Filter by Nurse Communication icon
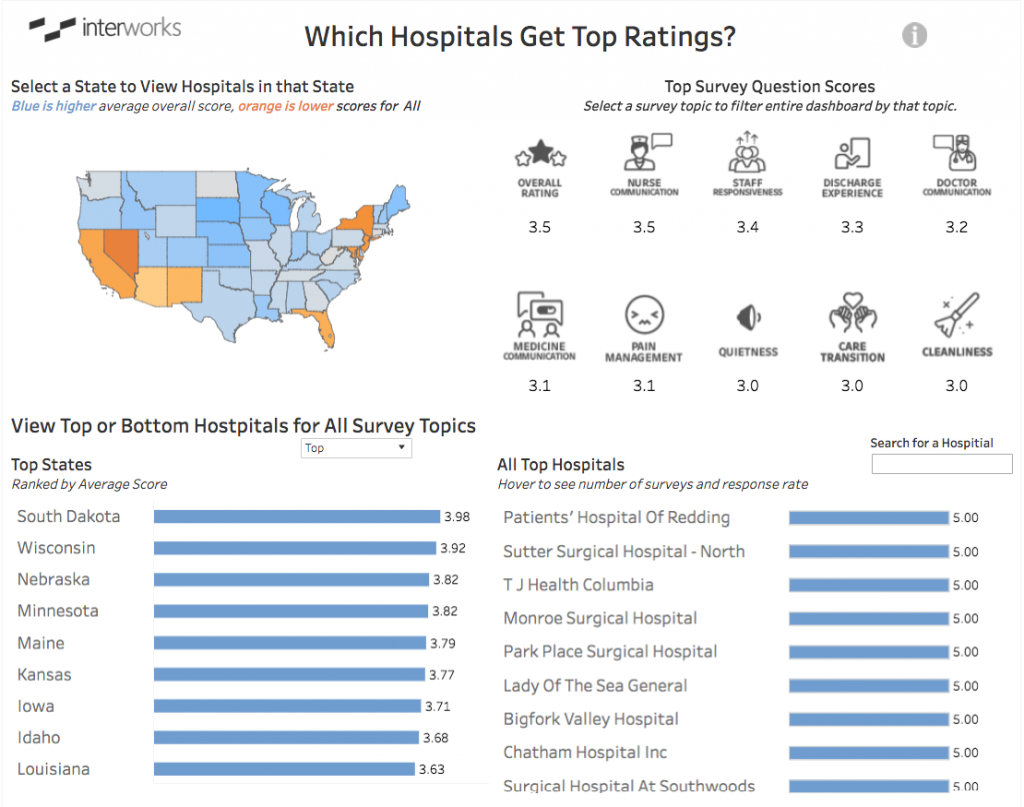Viewport: 1024px width, 807px height. [646, 152]
